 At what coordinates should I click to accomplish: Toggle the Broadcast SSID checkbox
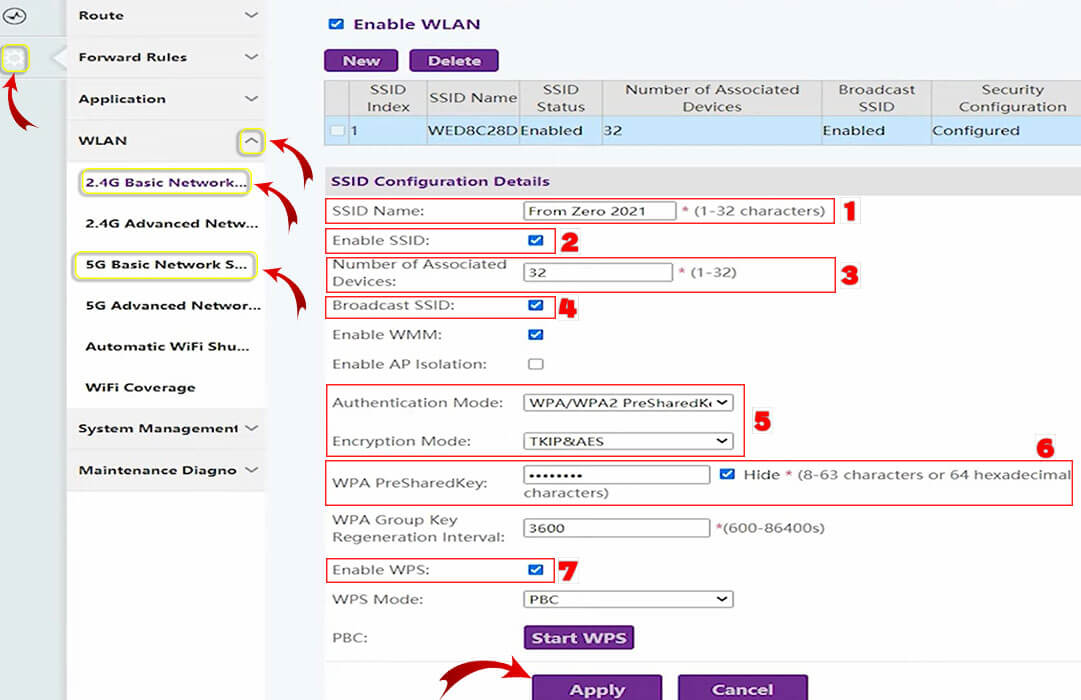536,305
